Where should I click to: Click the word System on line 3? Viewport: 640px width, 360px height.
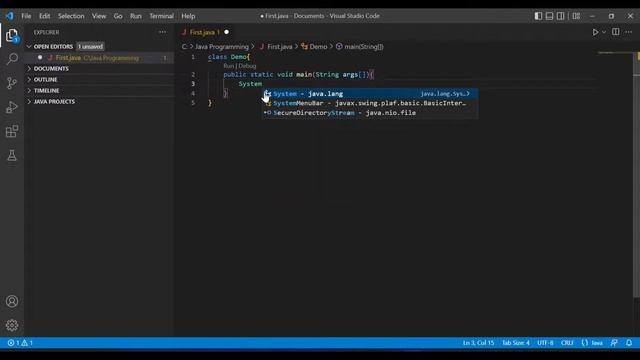(250, 84)
